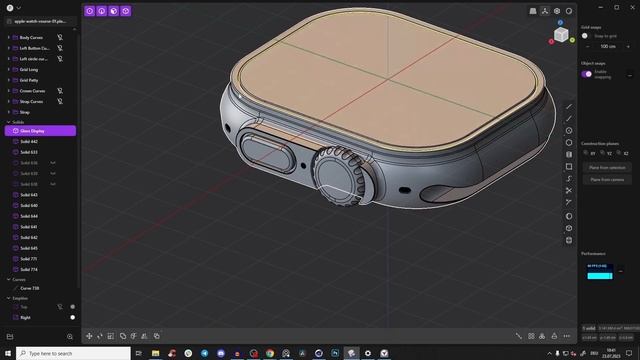The height and width of the screenshot is (360, 640).
Task: Collapse the Curves section
Action: pos(9,280)
